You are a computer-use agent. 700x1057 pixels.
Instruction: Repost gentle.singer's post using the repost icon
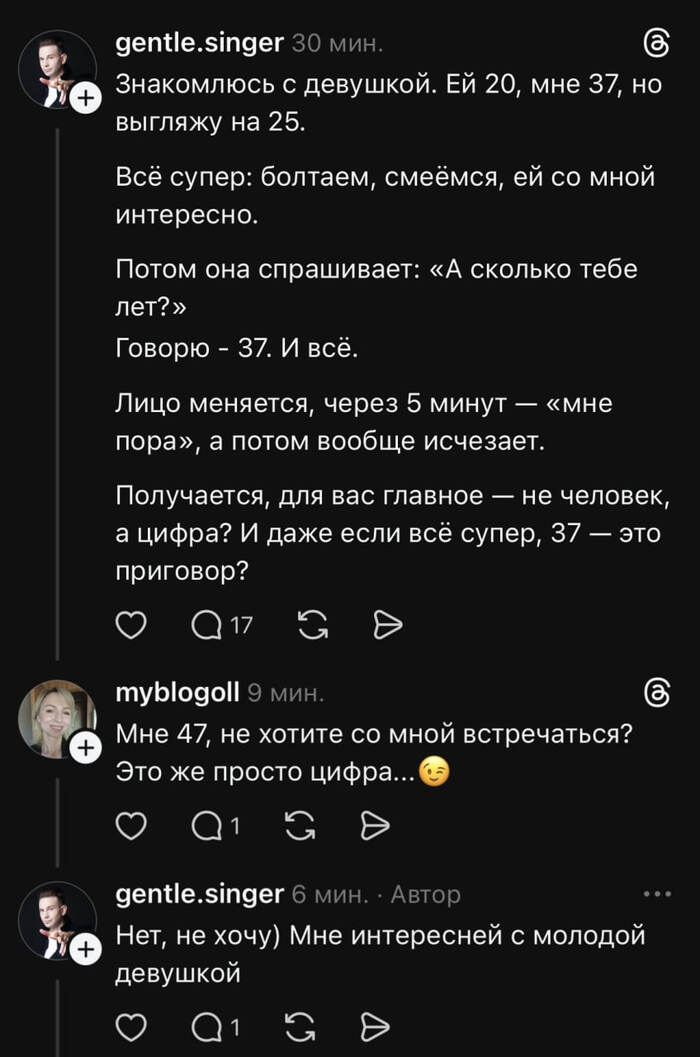[311, 624]
